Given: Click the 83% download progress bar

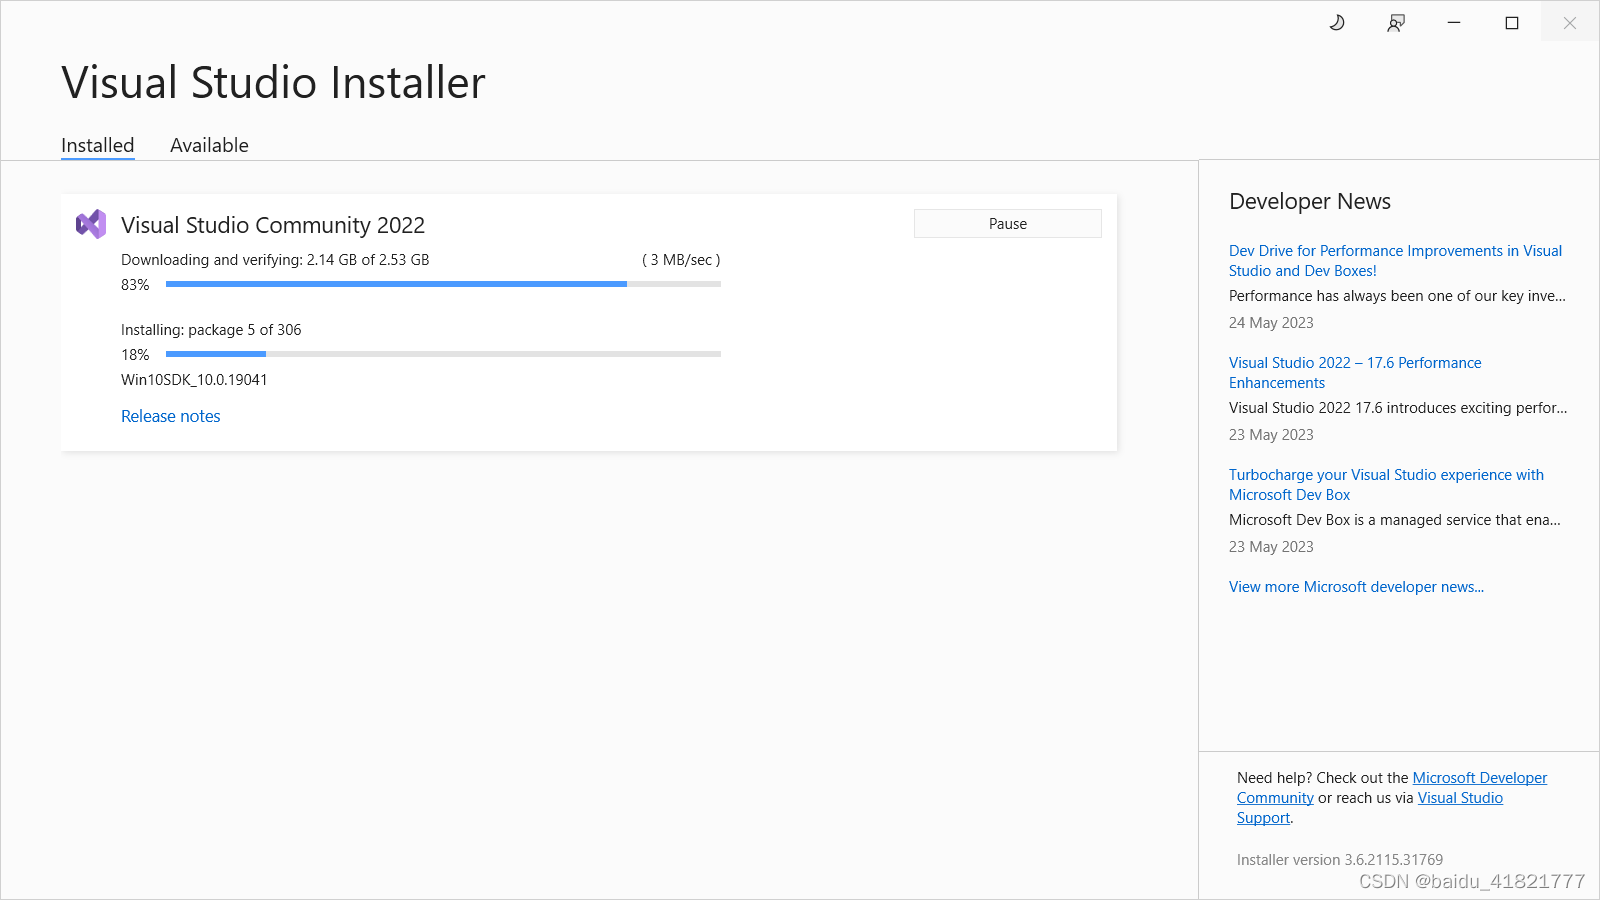Looking at the screenshot, I should coord(443,284).
